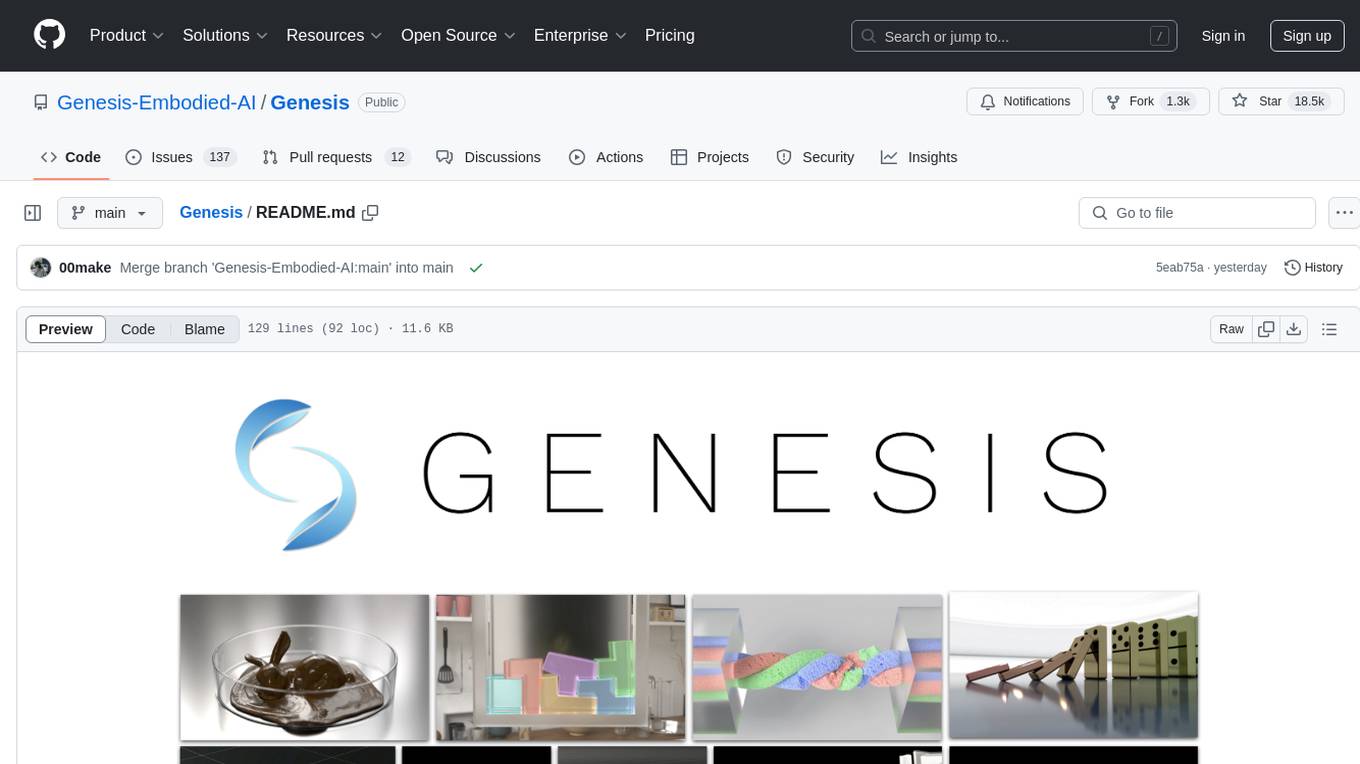Click the Pull requests count badge 12

click(398, 157)
